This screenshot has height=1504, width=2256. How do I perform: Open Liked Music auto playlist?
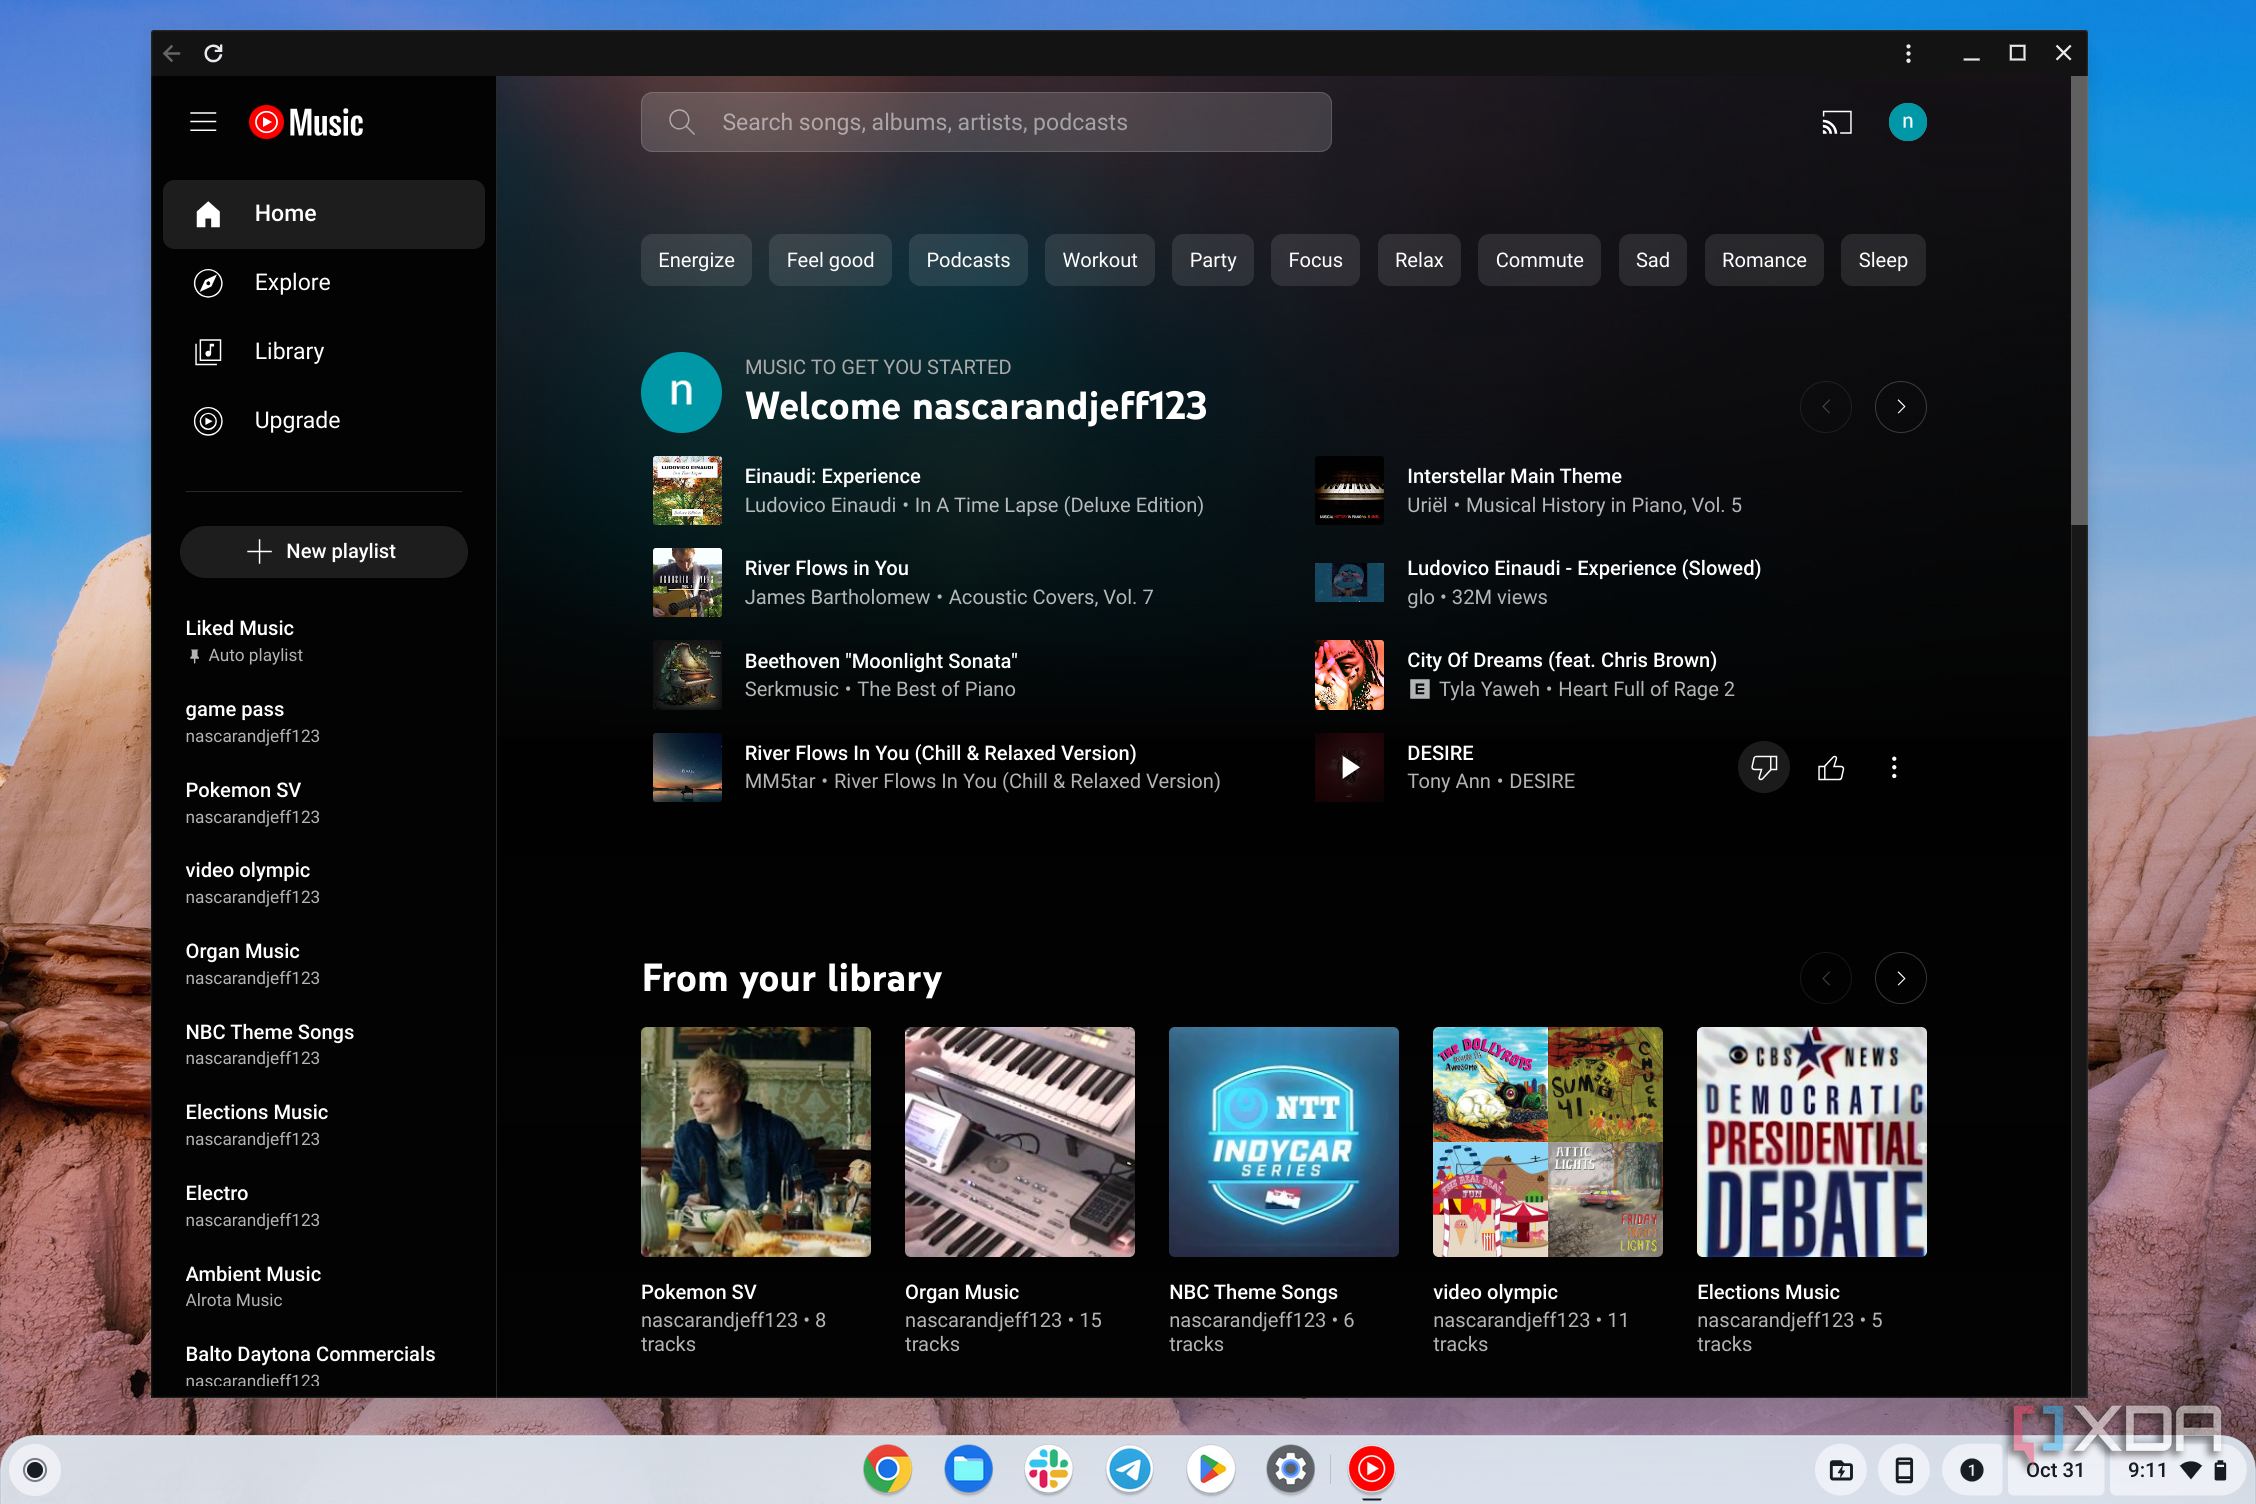pyautogui.click(x=324, y=641)
